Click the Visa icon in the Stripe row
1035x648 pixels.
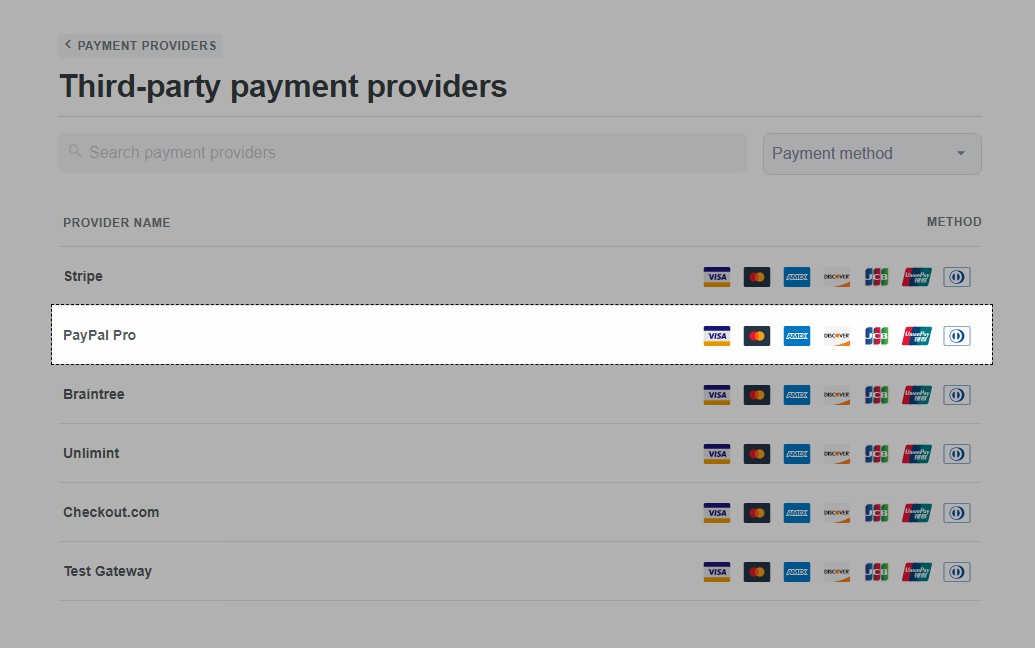[716, 276]
